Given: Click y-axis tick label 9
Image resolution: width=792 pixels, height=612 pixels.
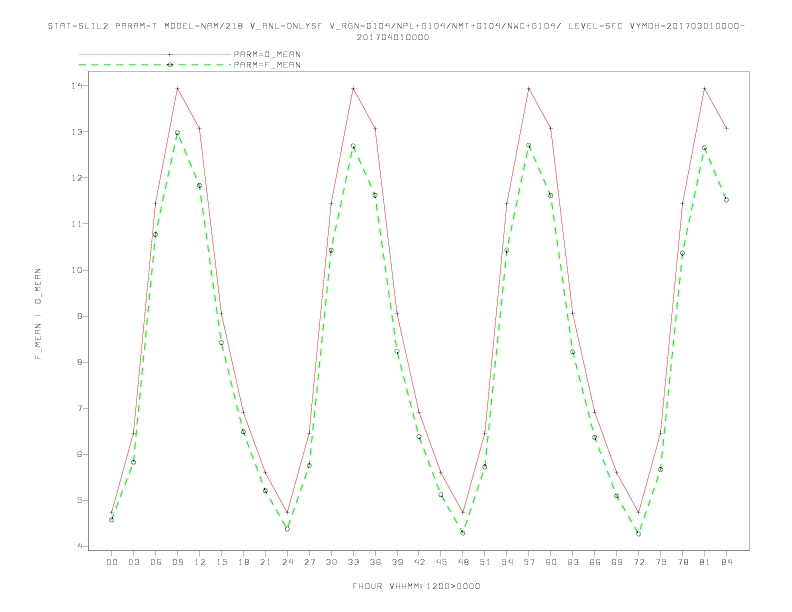Looking at the screenshot, I should 79,316.
